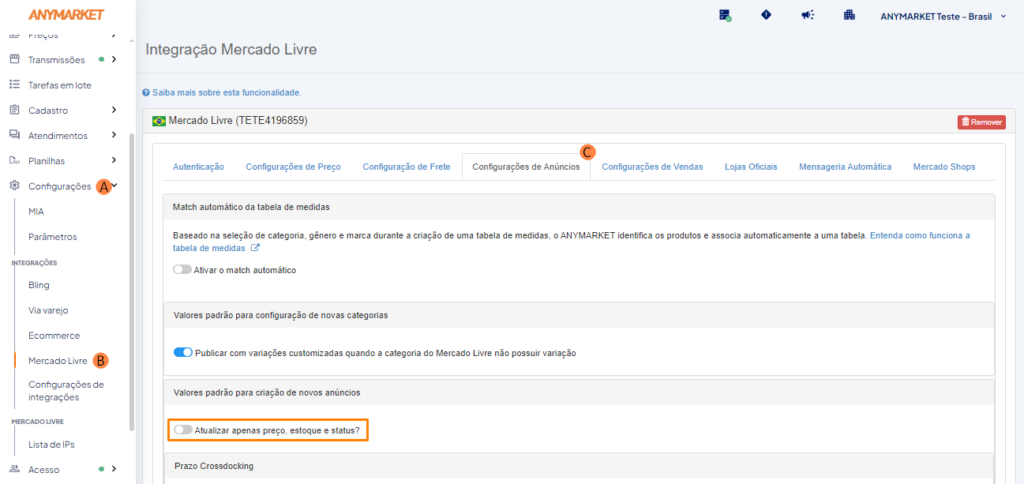Viewport: 1024px width, 484px height.
Task: Select Mercado Livre in sidebar
Action: click(58, 361)
